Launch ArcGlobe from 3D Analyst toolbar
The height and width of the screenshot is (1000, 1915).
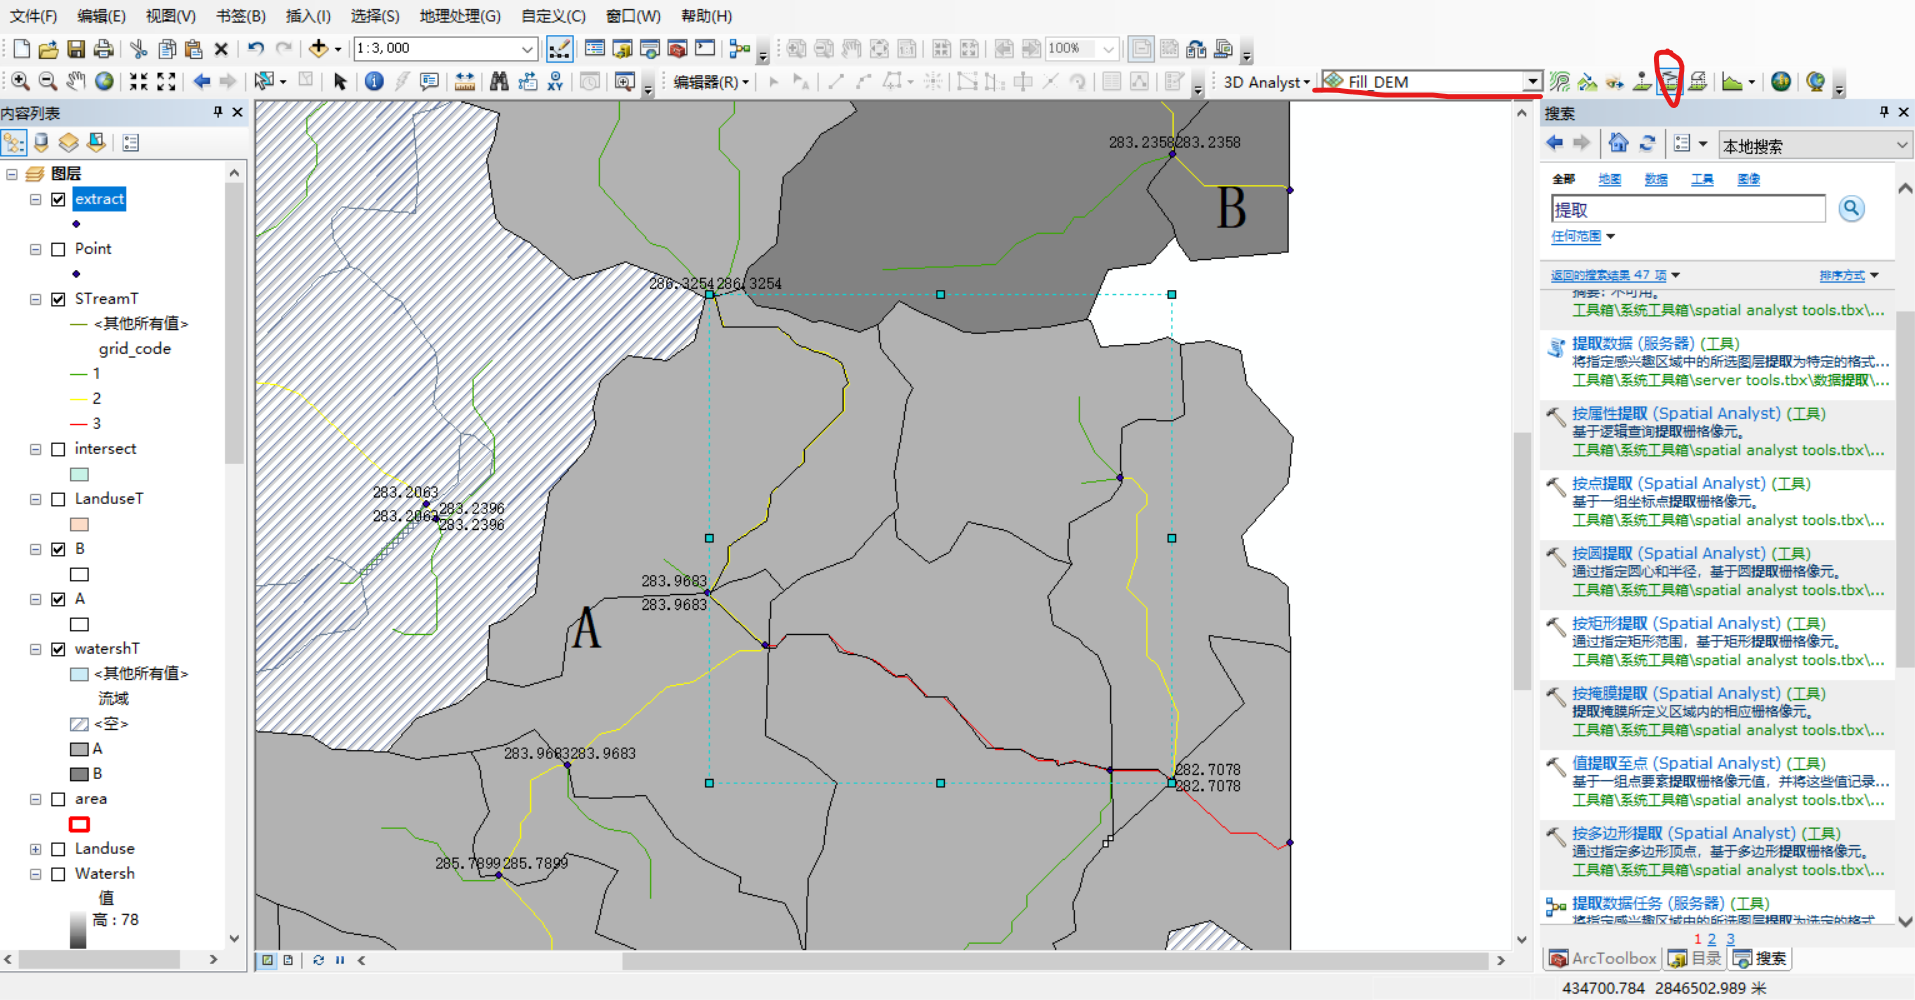tap(1816, 81)
